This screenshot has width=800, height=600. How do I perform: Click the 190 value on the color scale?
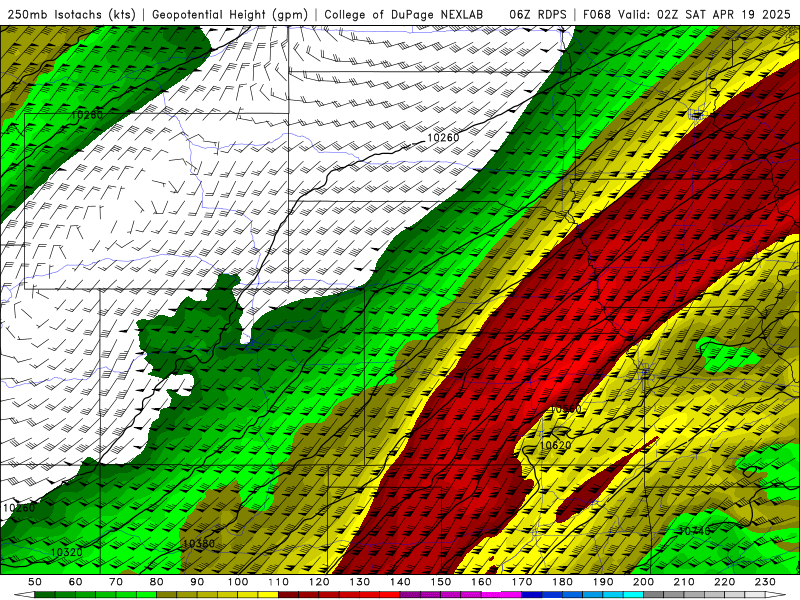click(603, 582)
